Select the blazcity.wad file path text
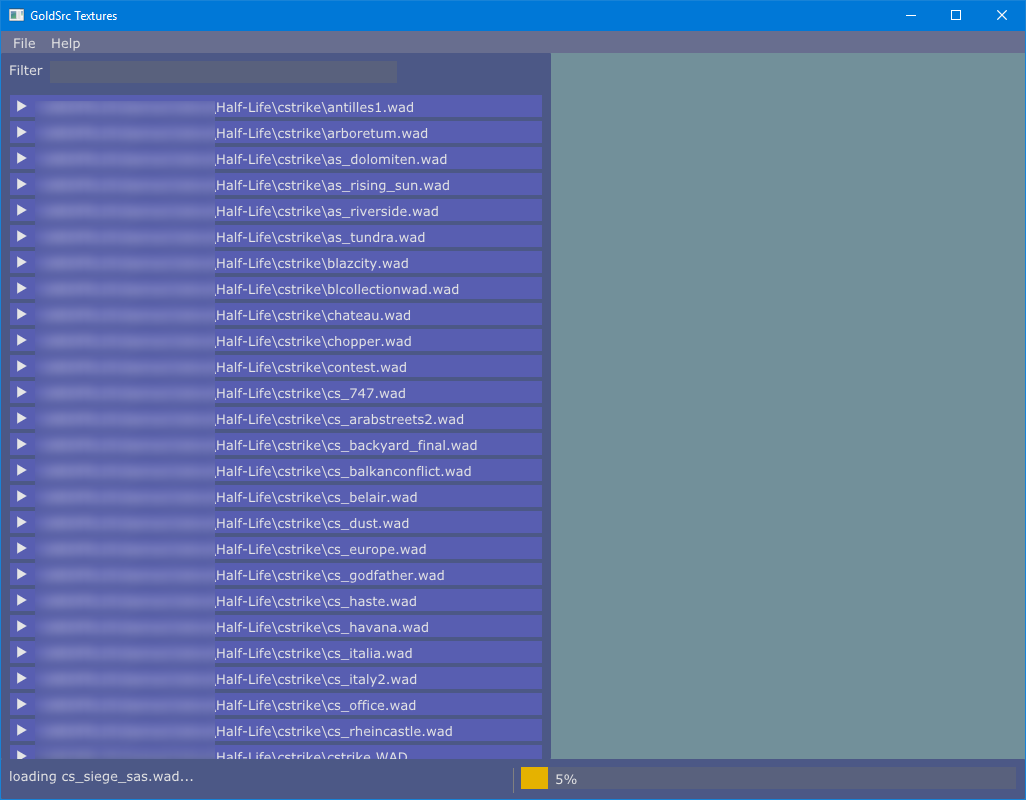The height and width of the screenshot is (800, 1026). coord(312,264)
